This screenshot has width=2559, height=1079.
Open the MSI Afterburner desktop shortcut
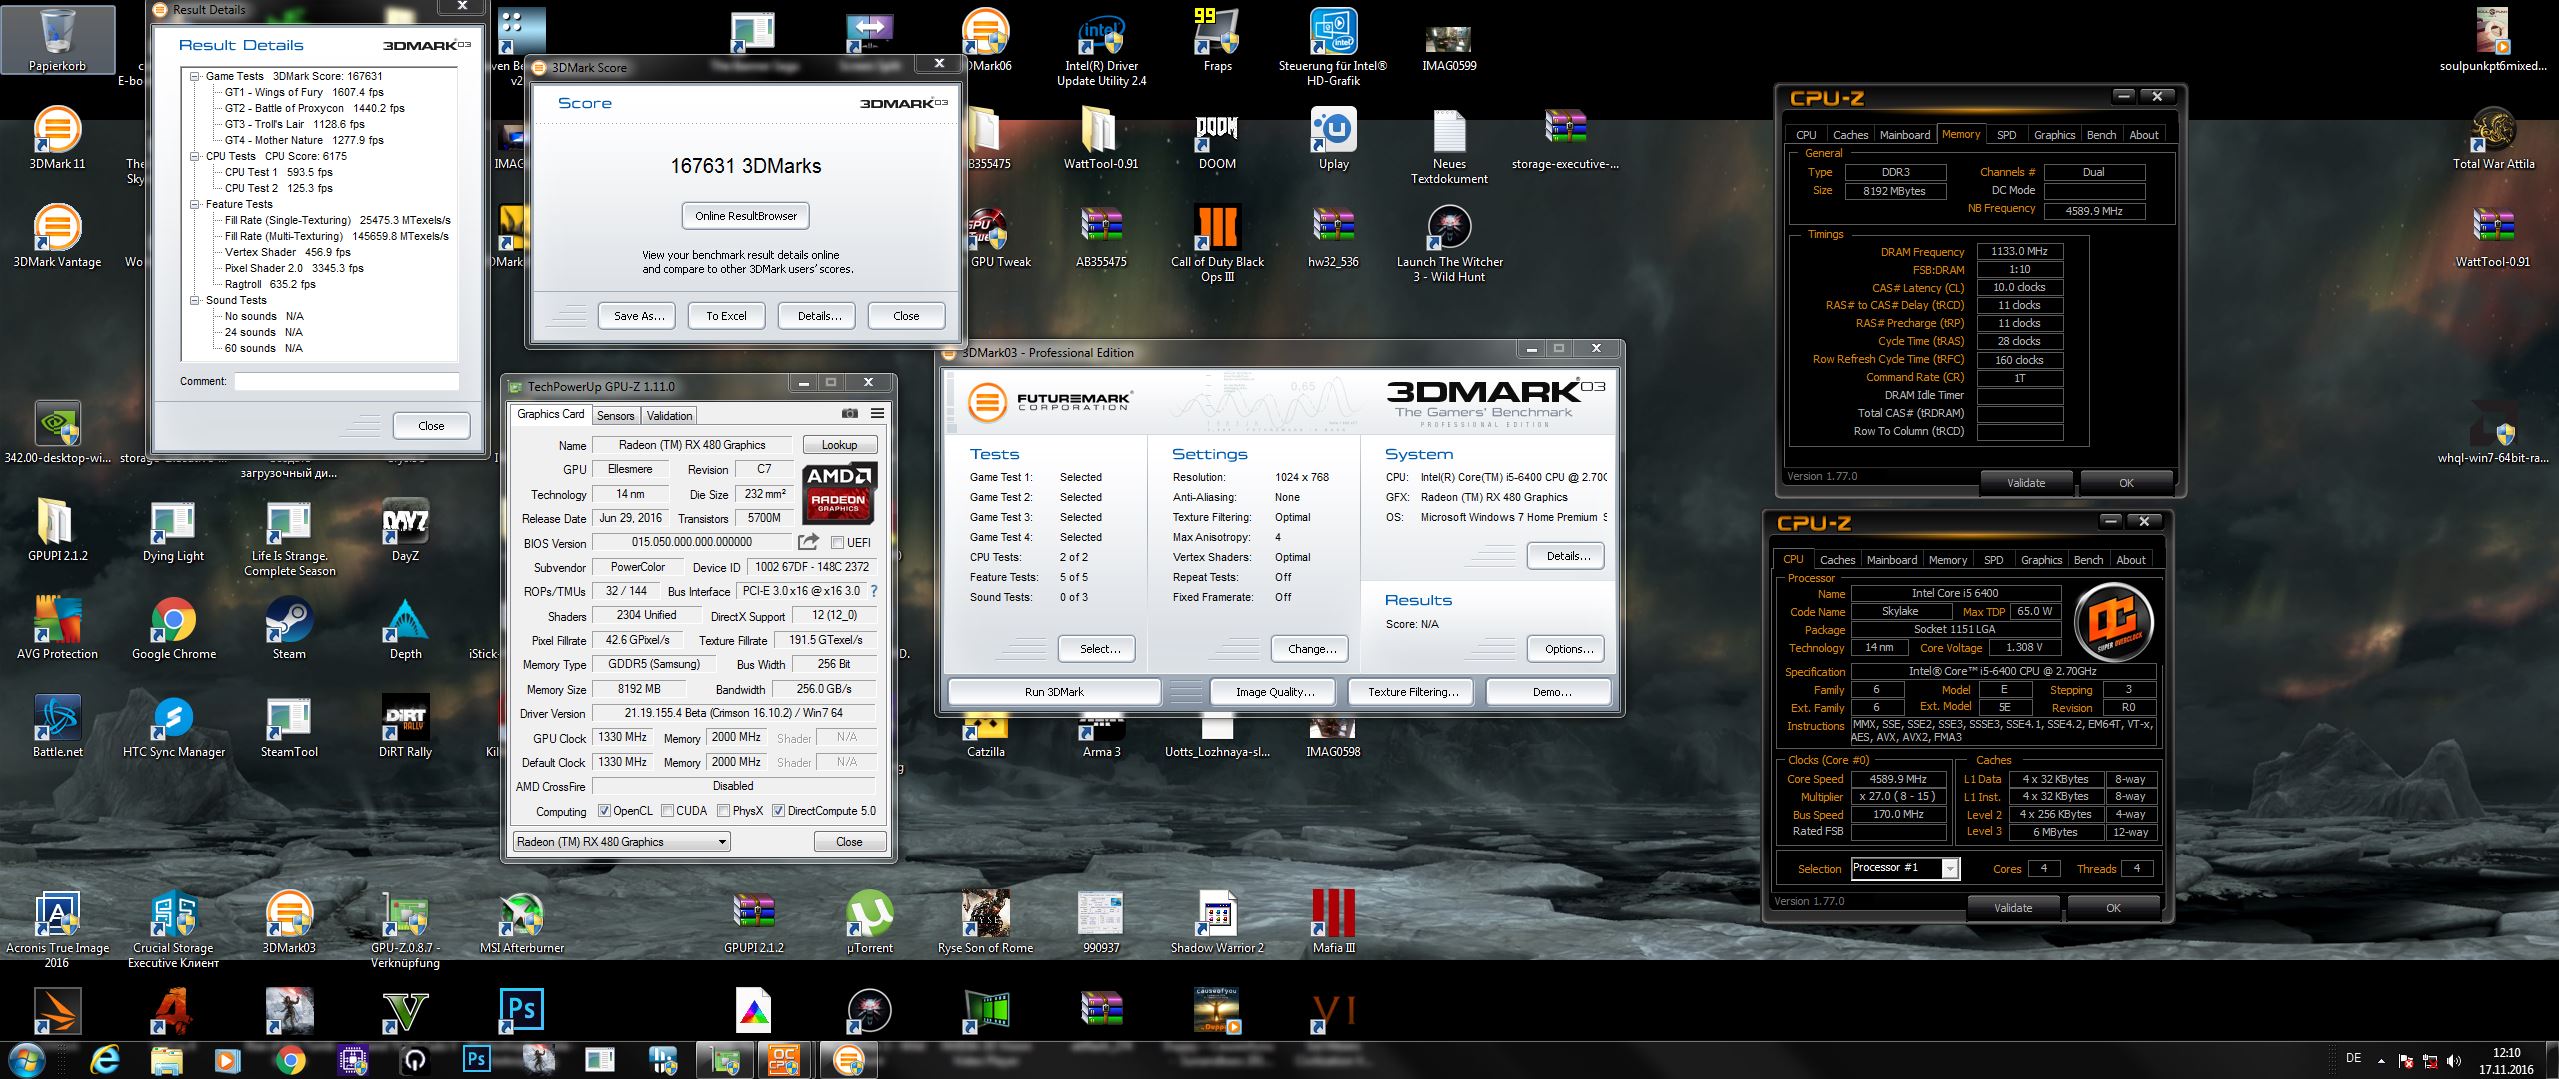521,922
